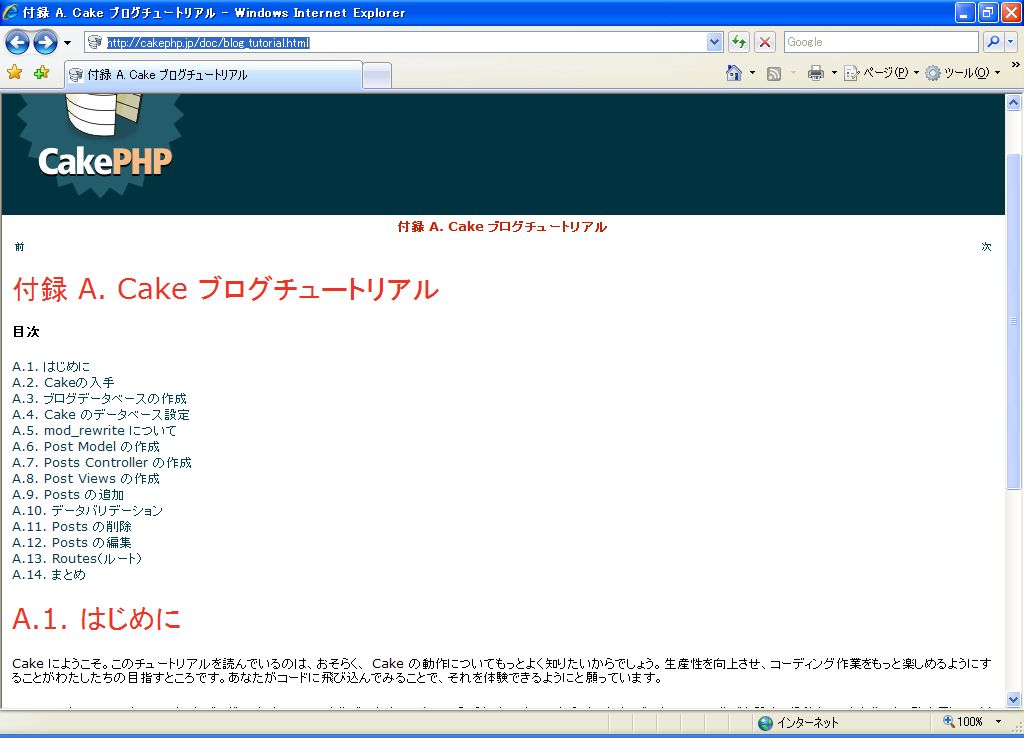Click the search magnifier button
This screenshot has width=1024, height=738.
[x=993, y=42]
